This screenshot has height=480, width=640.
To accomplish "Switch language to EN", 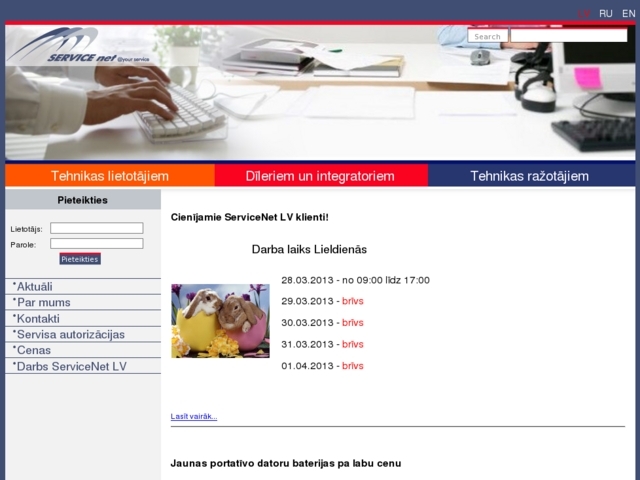I will [629, 13].
